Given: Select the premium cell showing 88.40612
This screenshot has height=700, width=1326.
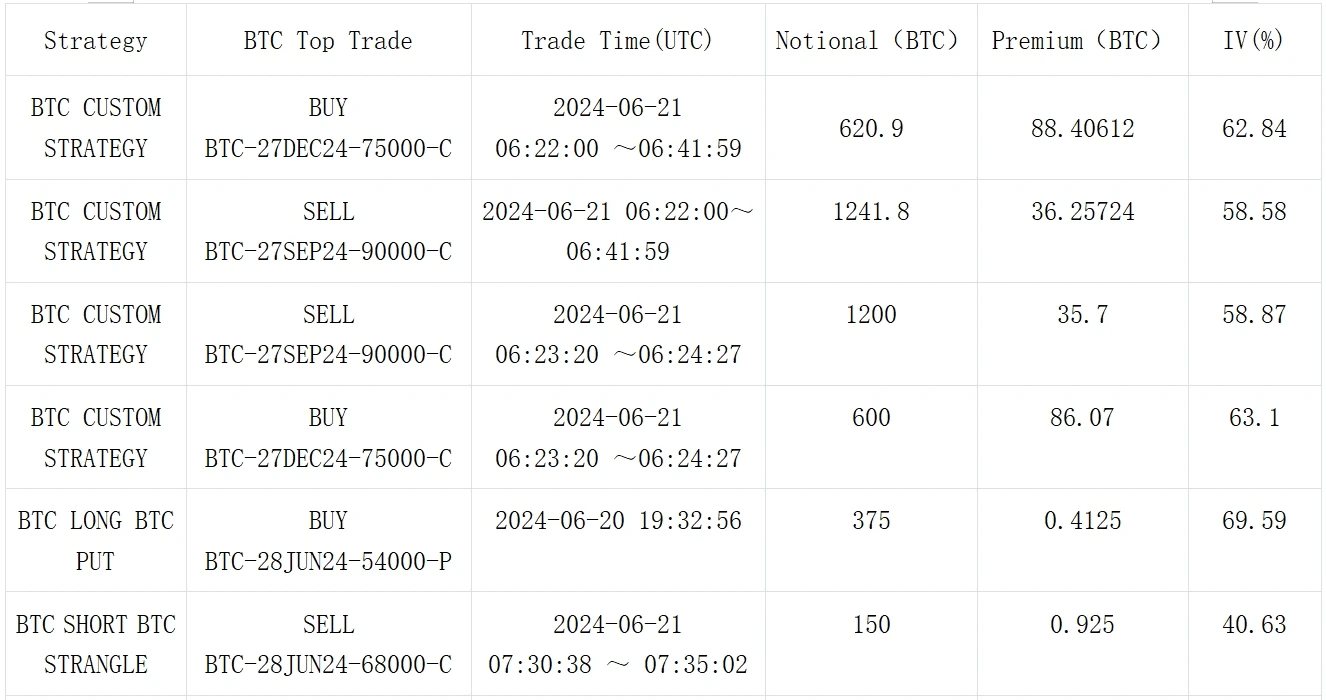Looking at the screenshot, I should coord(1082,129).
